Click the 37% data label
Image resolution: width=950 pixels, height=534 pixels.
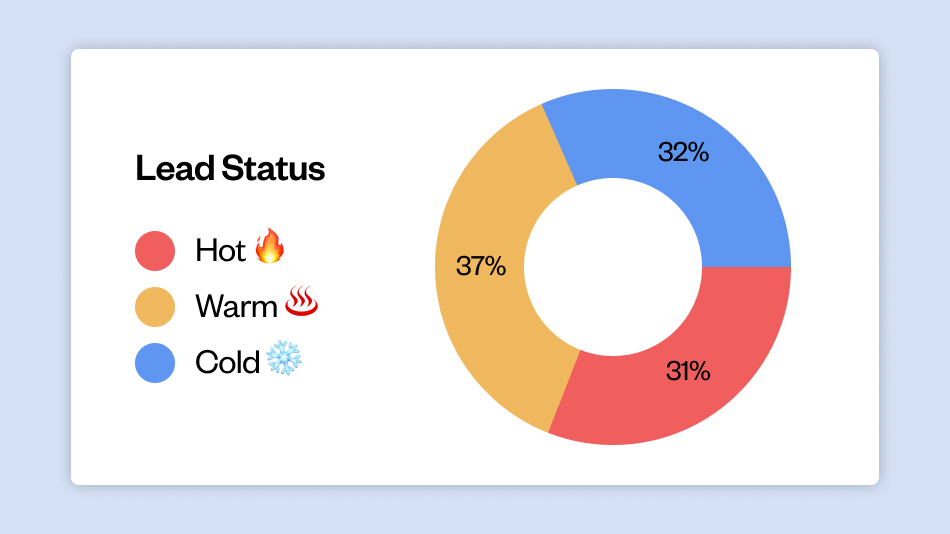tap(481, 267)
